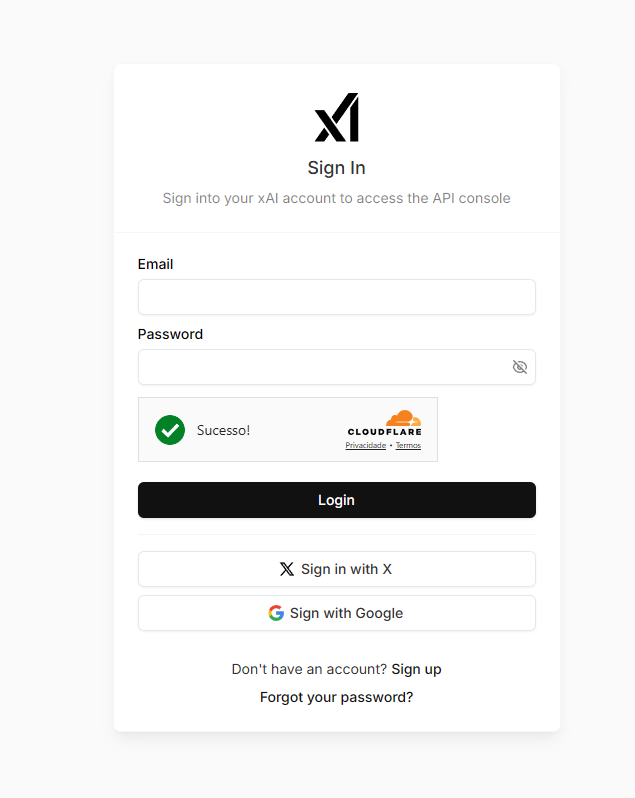The height and width of the screenshot is (798, 635).
Task: Click the Cloudflare cloud logo
Action: point(403,418)
